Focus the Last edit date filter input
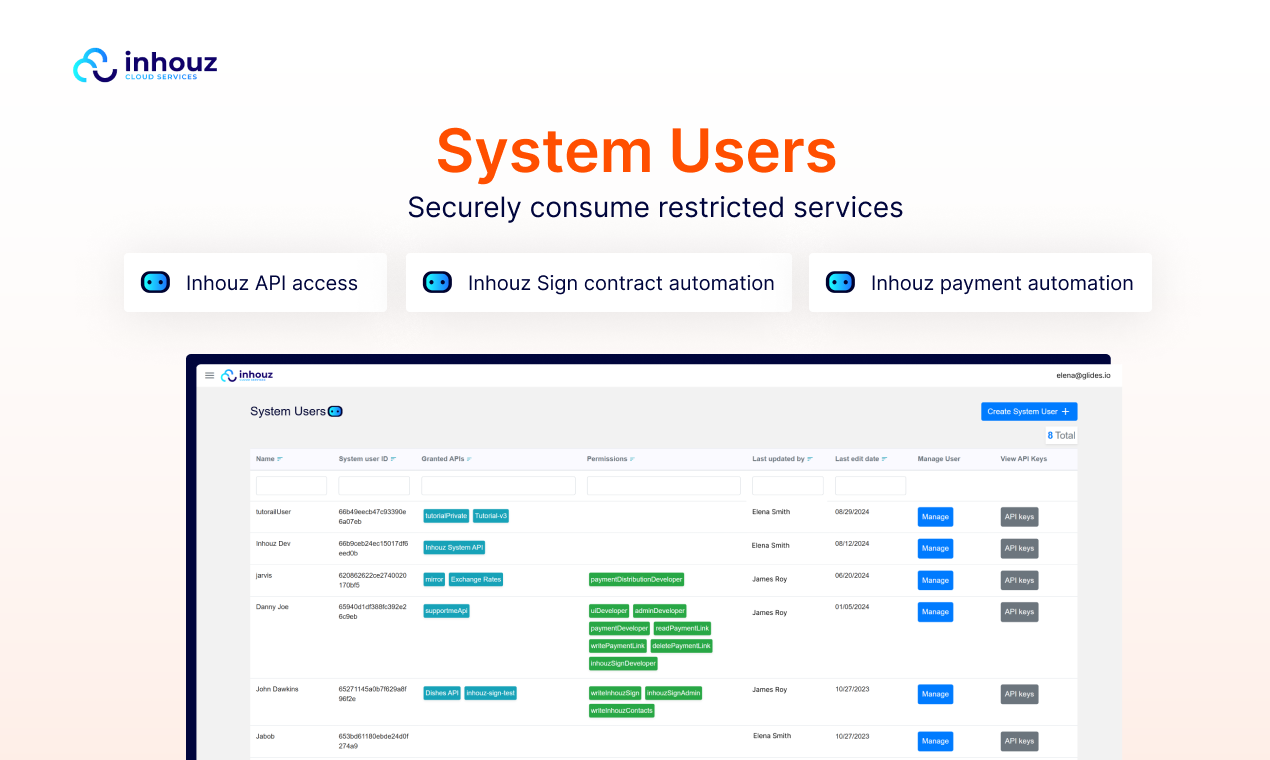The image size is (1270, 760). pos(871,485)
